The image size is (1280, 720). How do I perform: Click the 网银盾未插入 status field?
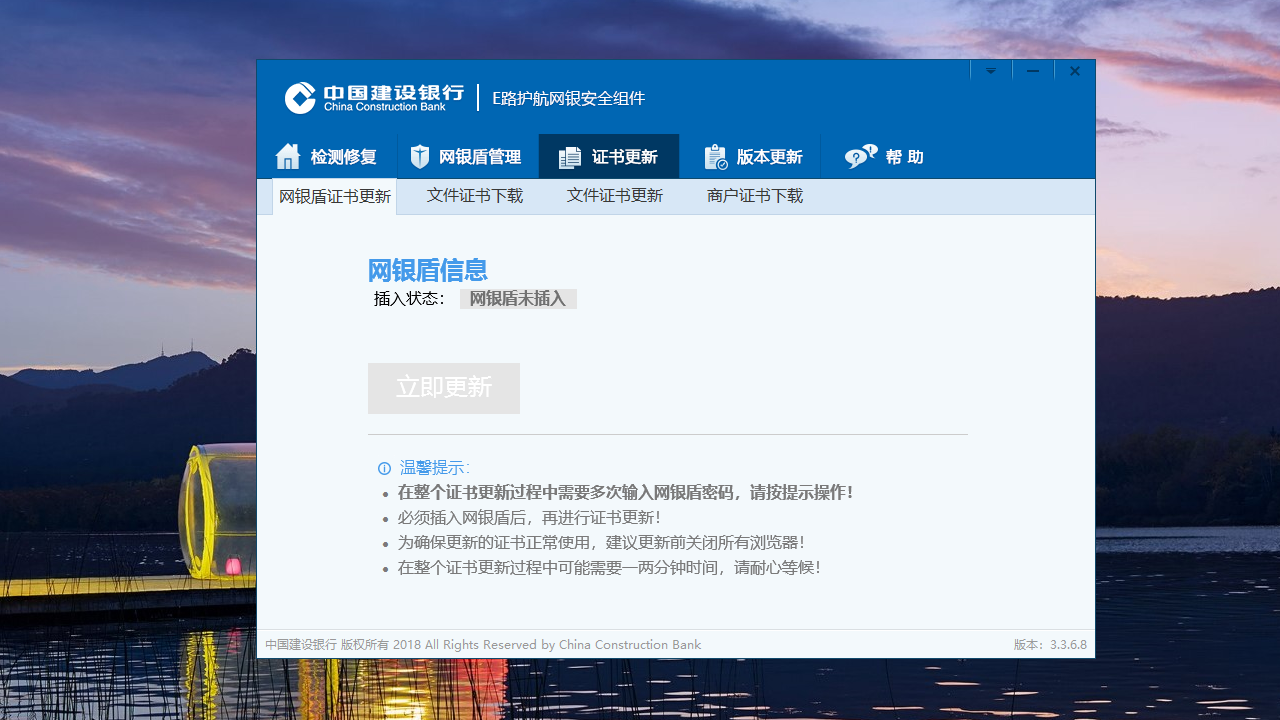(518, 298)
